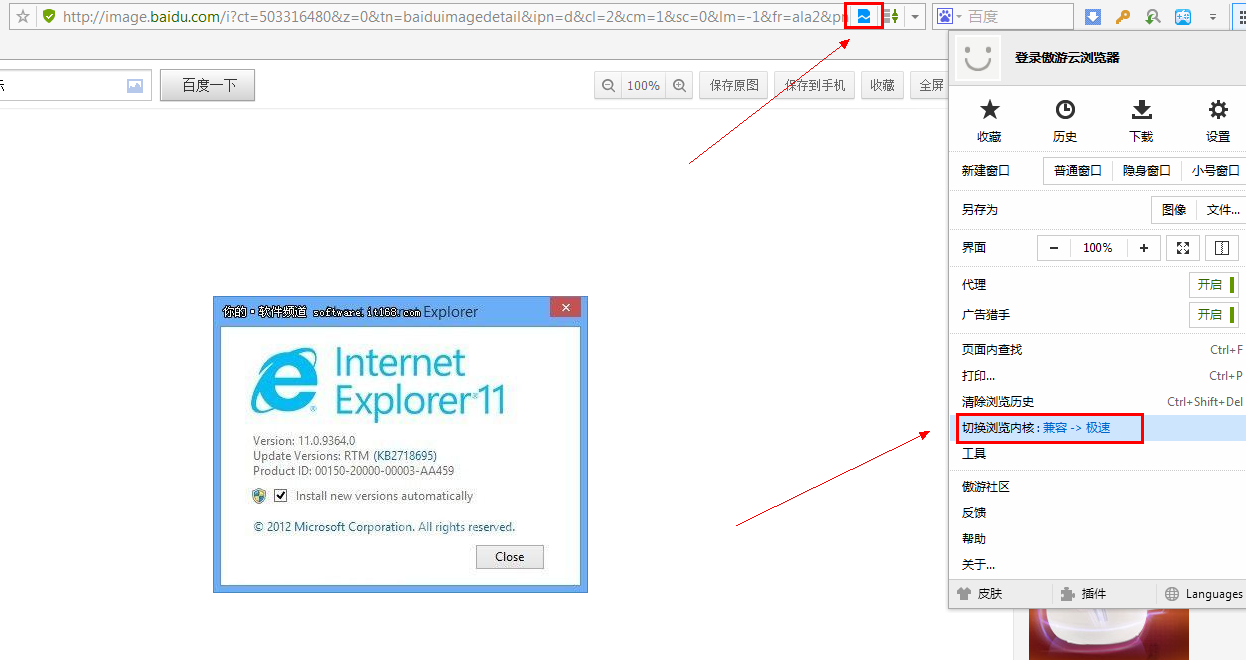This screenshot has width=1246, height=660.
Task: Expand the address bar history dropdown
Action: [x=914, y=17]
